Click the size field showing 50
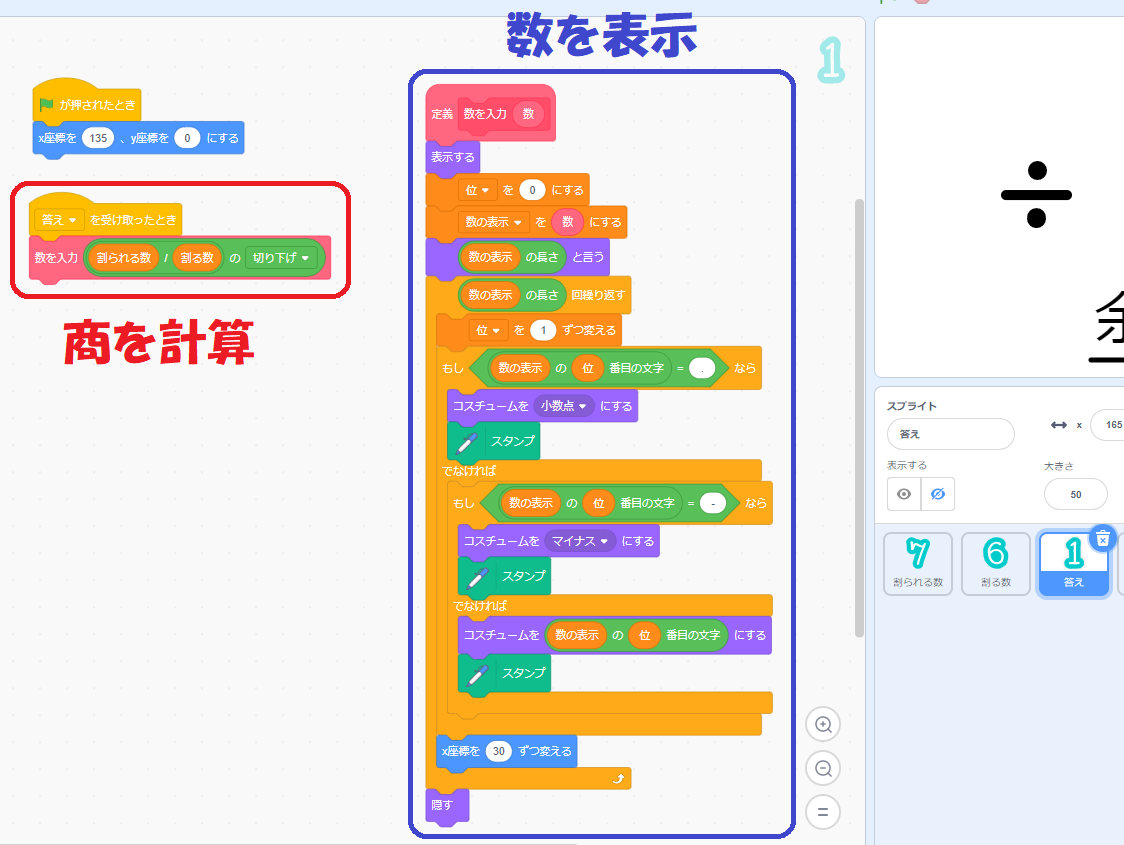 click(1075, 494)
